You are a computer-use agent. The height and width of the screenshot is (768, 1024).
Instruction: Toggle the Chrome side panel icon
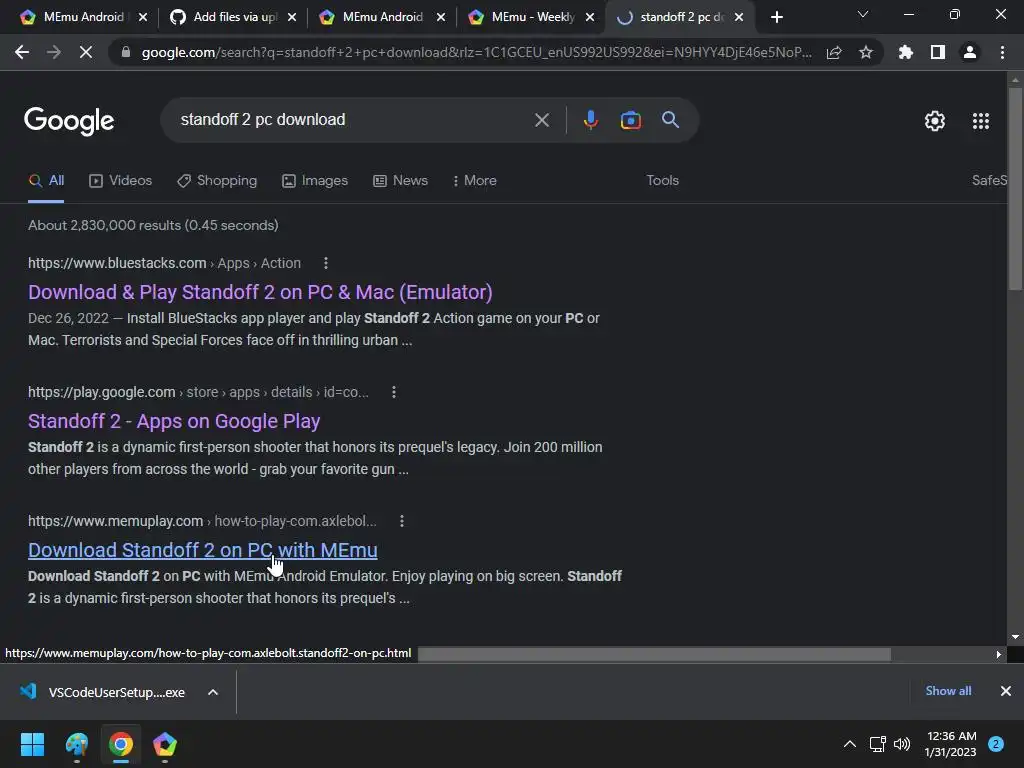(x=938, y=52)
